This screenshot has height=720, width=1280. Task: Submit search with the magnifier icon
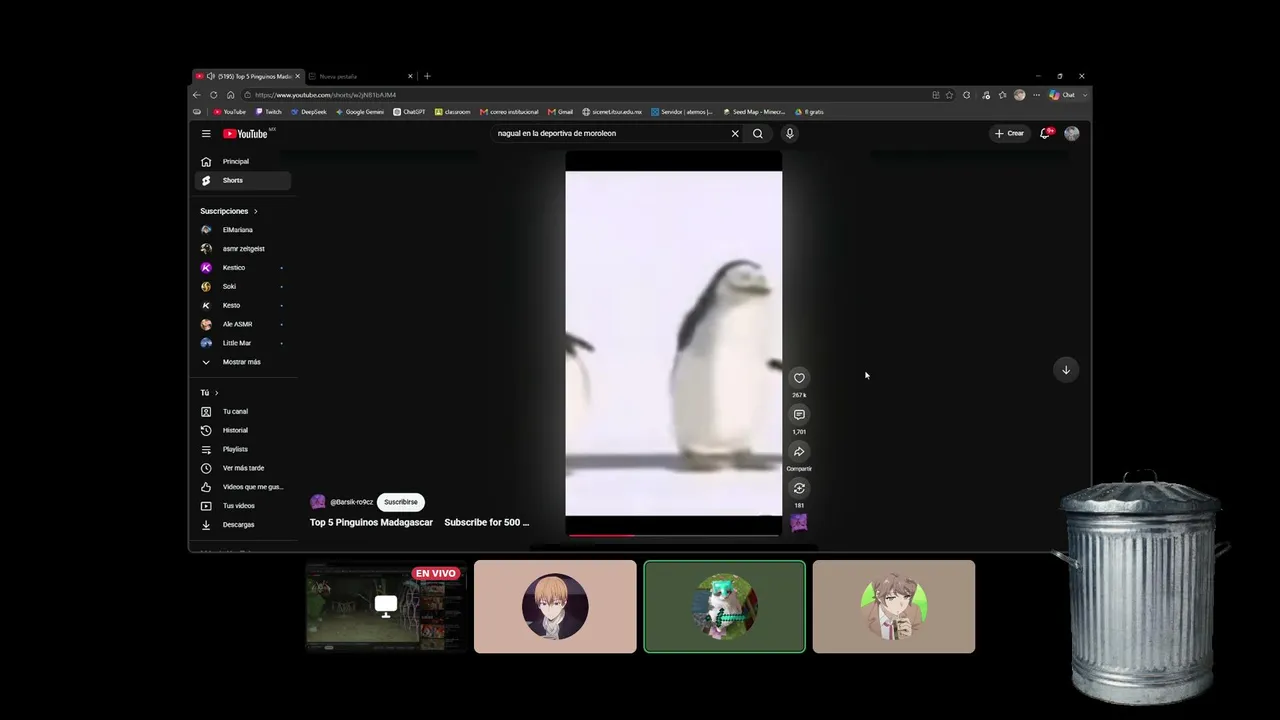click(x=758, y=133)
